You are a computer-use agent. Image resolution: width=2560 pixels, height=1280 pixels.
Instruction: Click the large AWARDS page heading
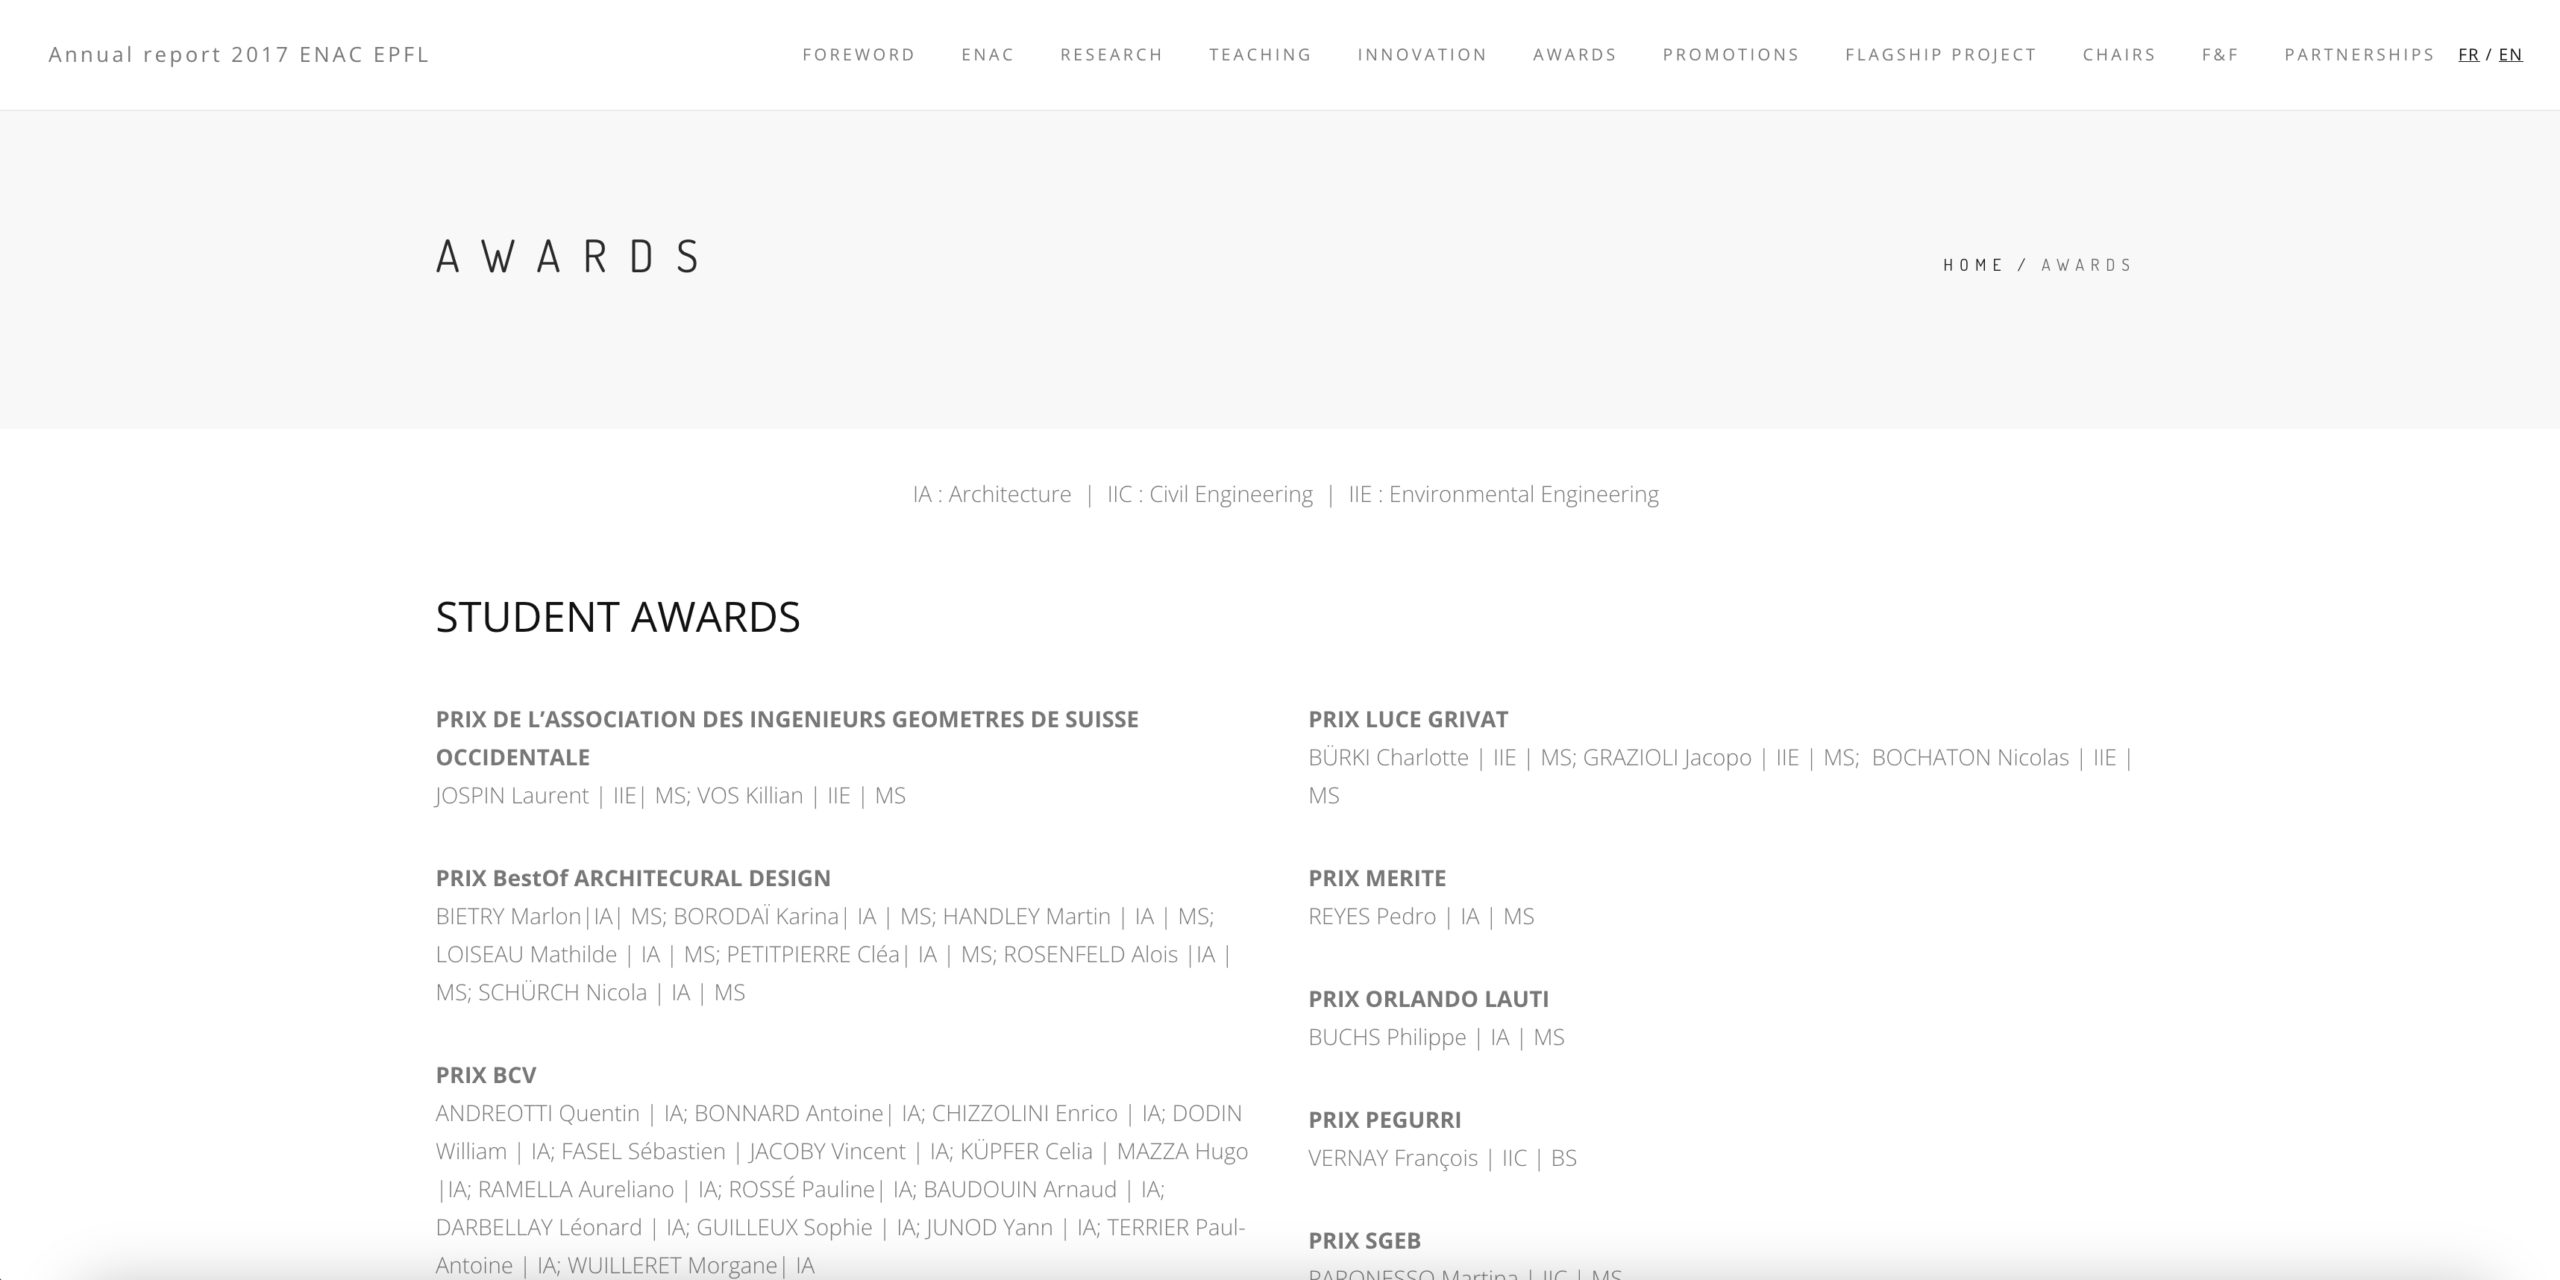[568, 256]
